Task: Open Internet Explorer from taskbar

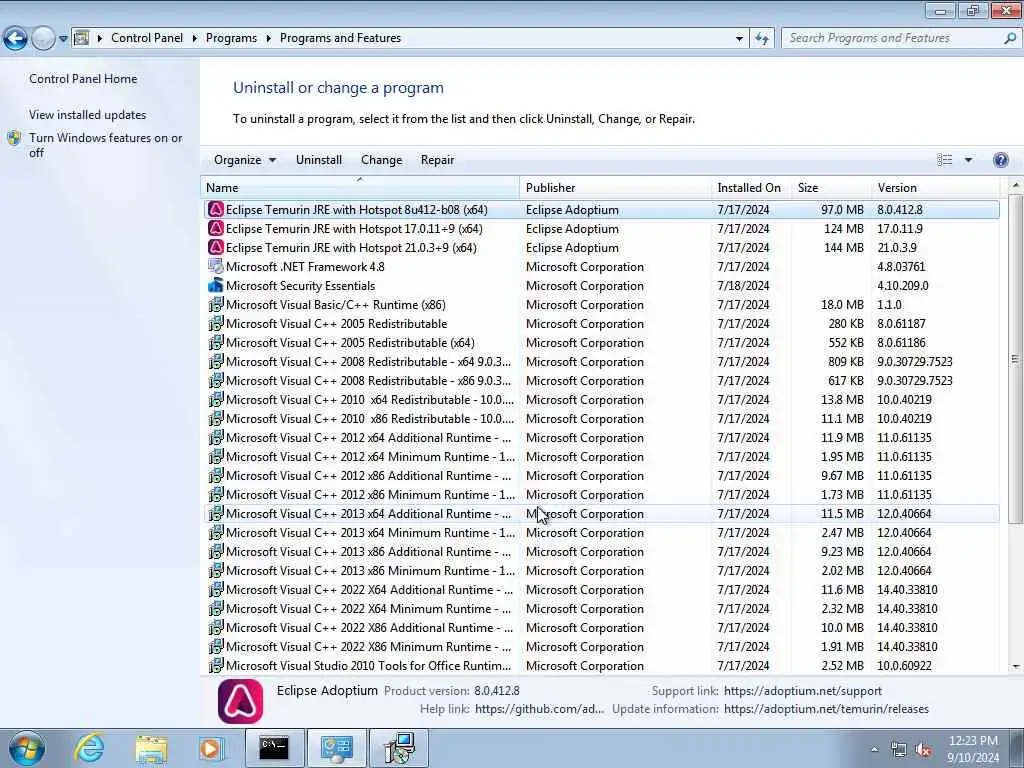Action: coord(88,748)
